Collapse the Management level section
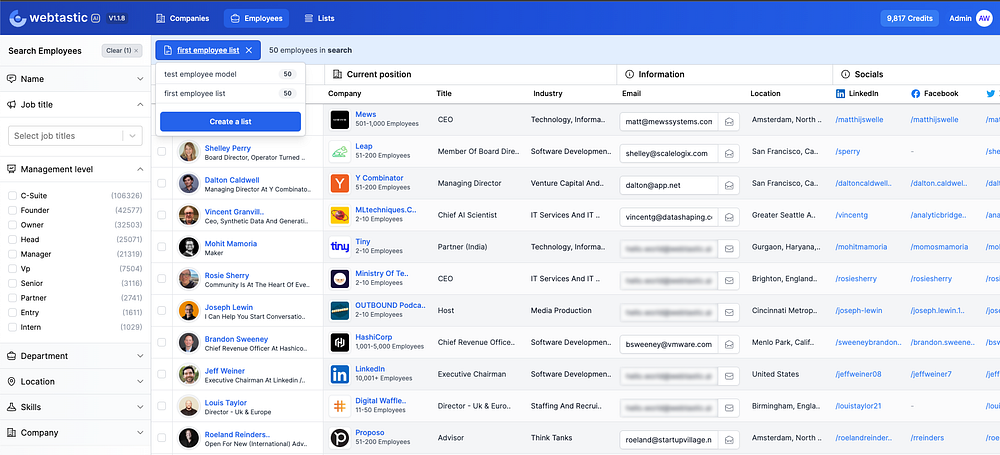 coord(75,169)
